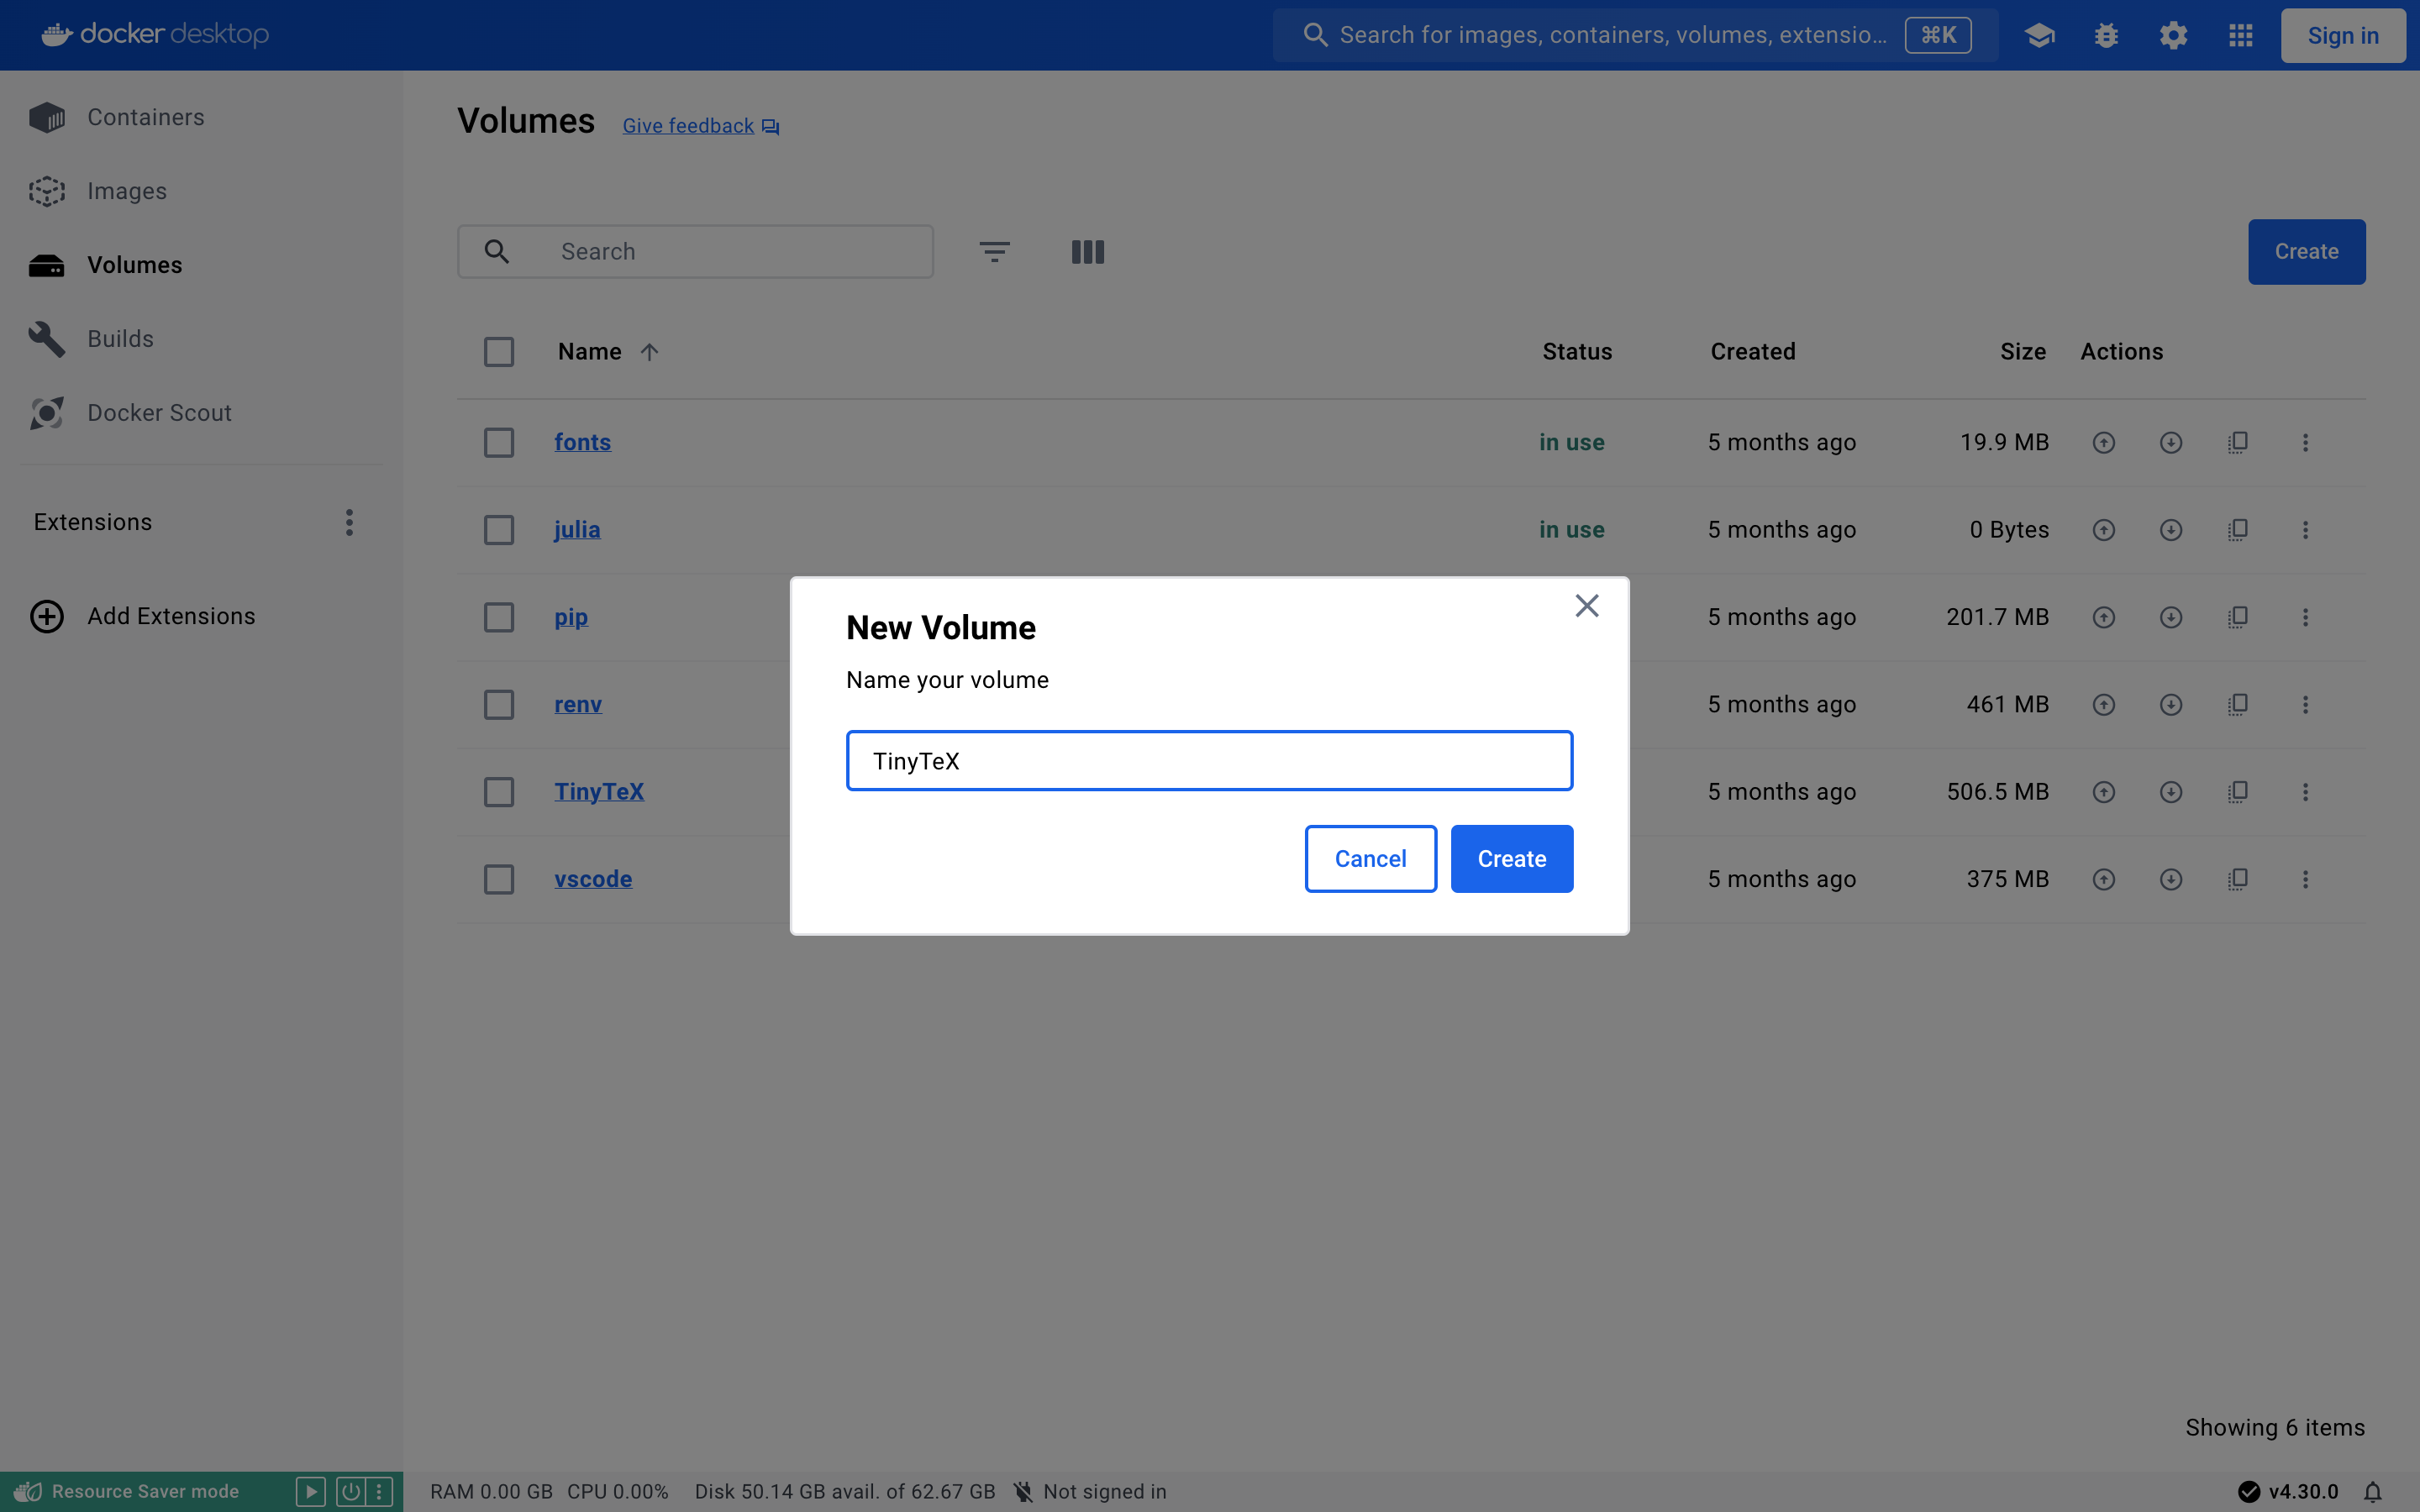Toggle the select-all volumes header checkbox
Screen dimensions: 2420x1512
coord(499,352)
